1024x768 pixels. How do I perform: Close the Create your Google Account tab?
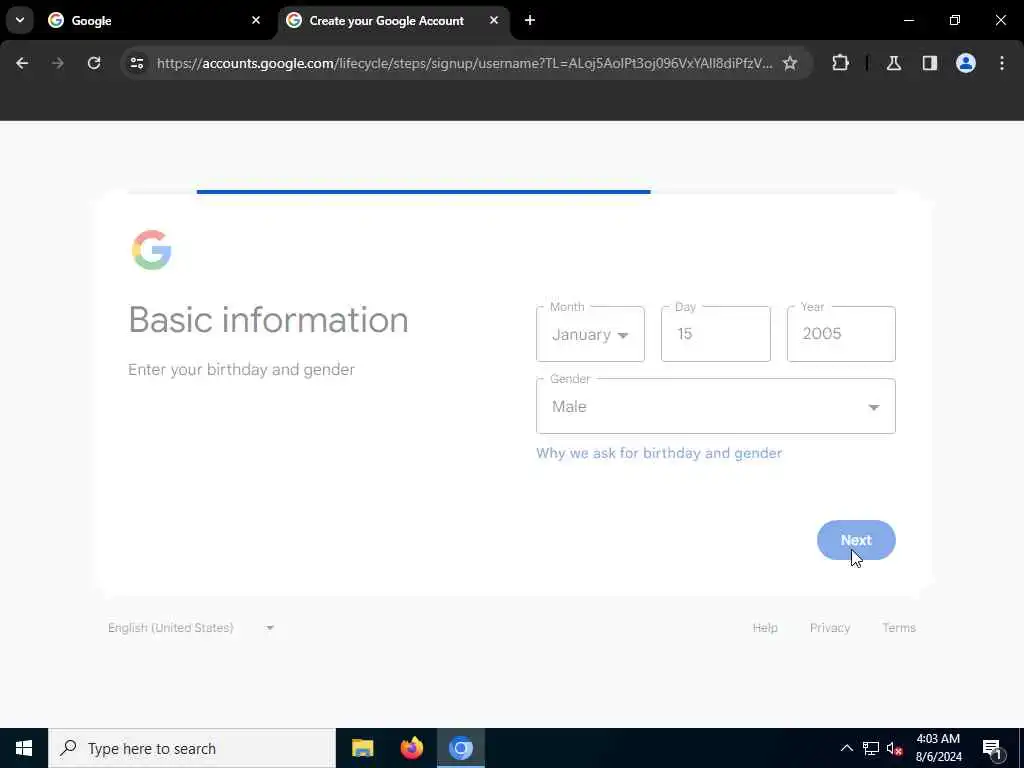tap(494, 20)
